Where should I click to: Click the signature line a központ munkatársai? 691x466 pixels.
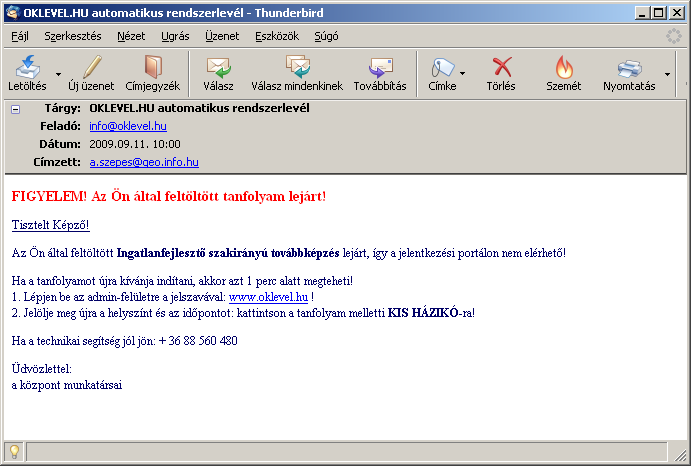pyautogui.click(x=67, y=385)
